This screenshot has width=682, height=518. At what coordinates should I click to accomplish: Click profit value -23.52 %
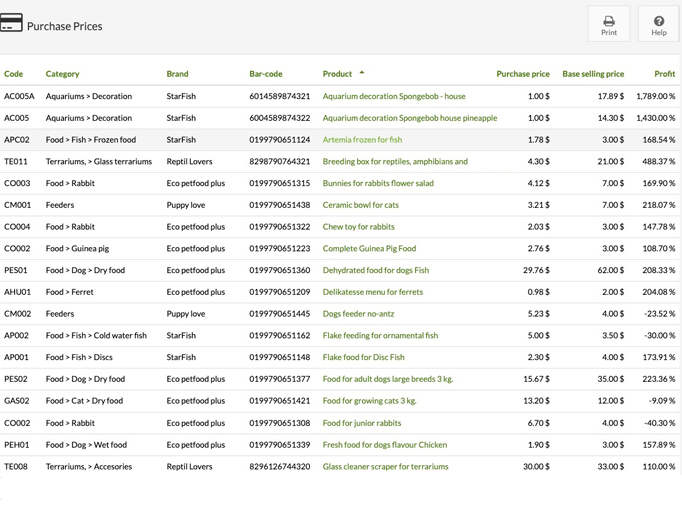tap(659, 314)
